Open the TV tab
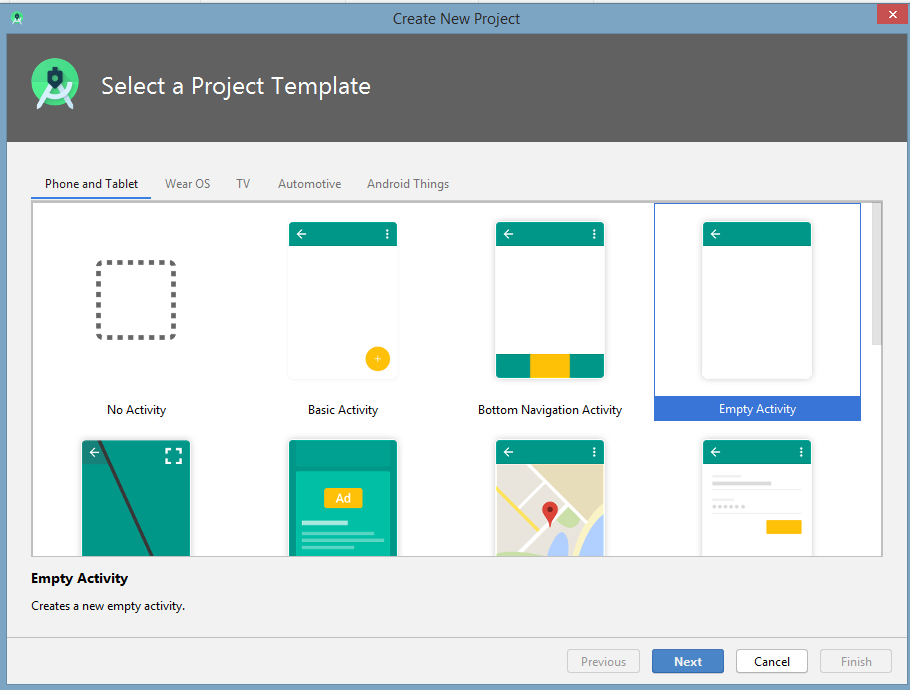This screenshot has width=910, height=690. point(242,184)
